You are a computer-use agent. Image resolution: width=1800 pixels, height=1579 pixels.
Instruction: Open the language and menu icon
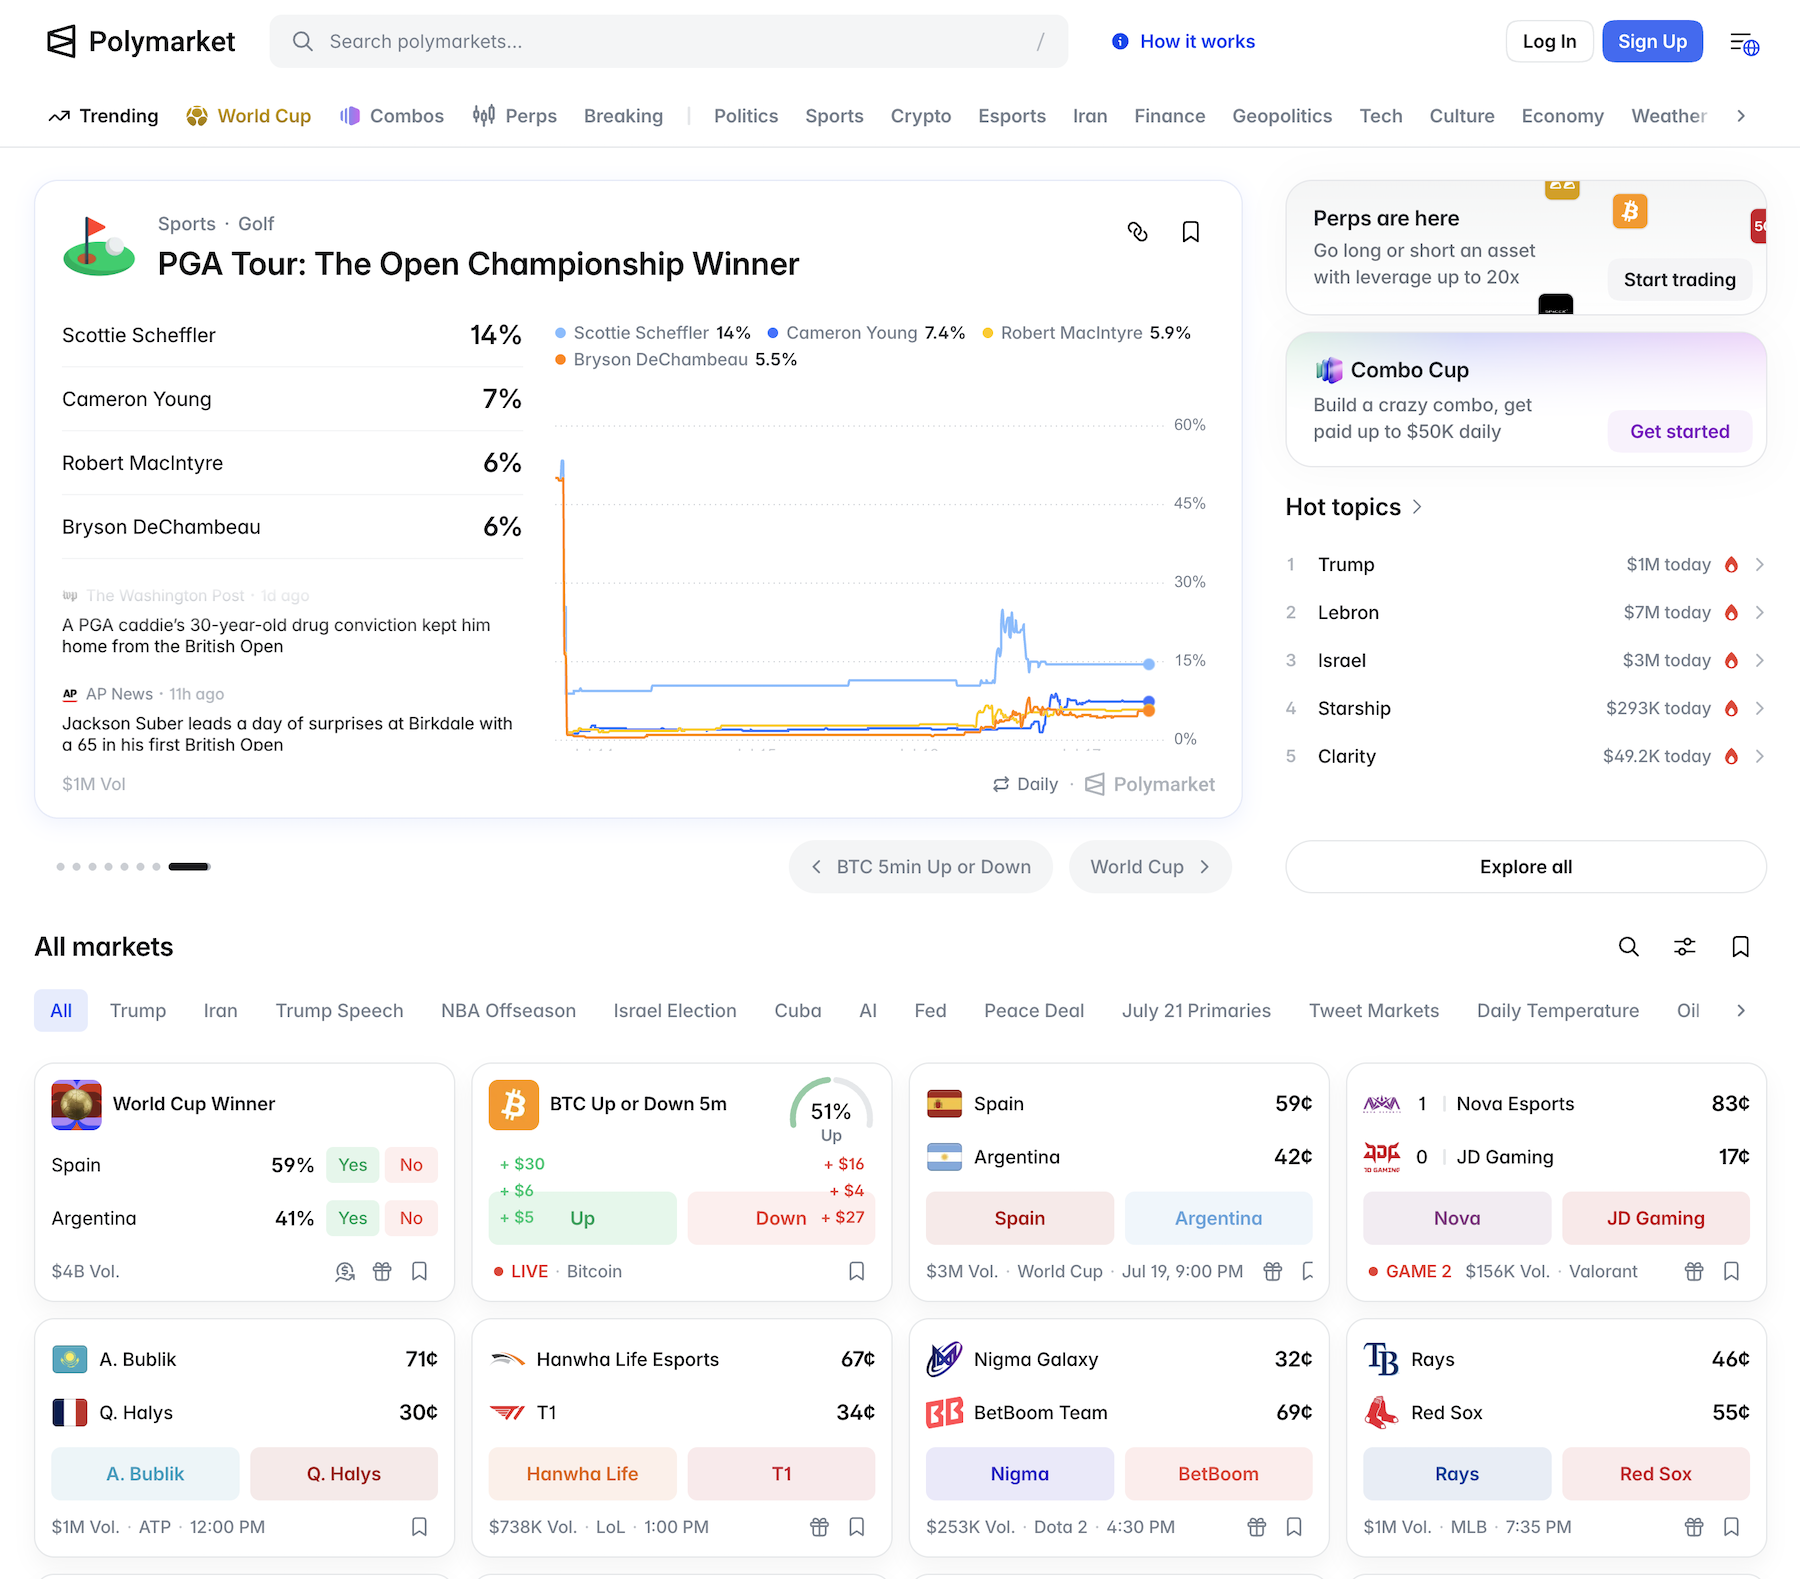[x=1744, y=42]
